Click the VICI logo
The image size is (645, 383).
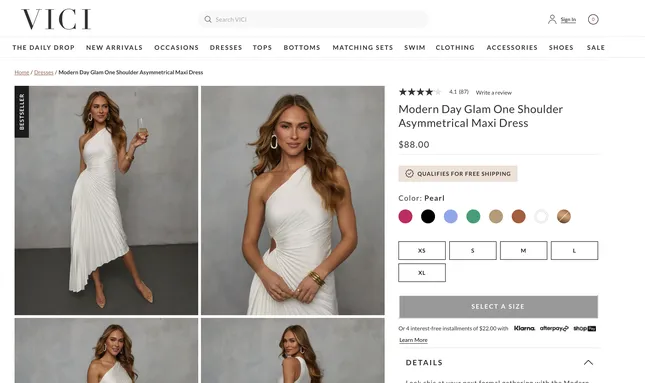[x=56, y=19]
